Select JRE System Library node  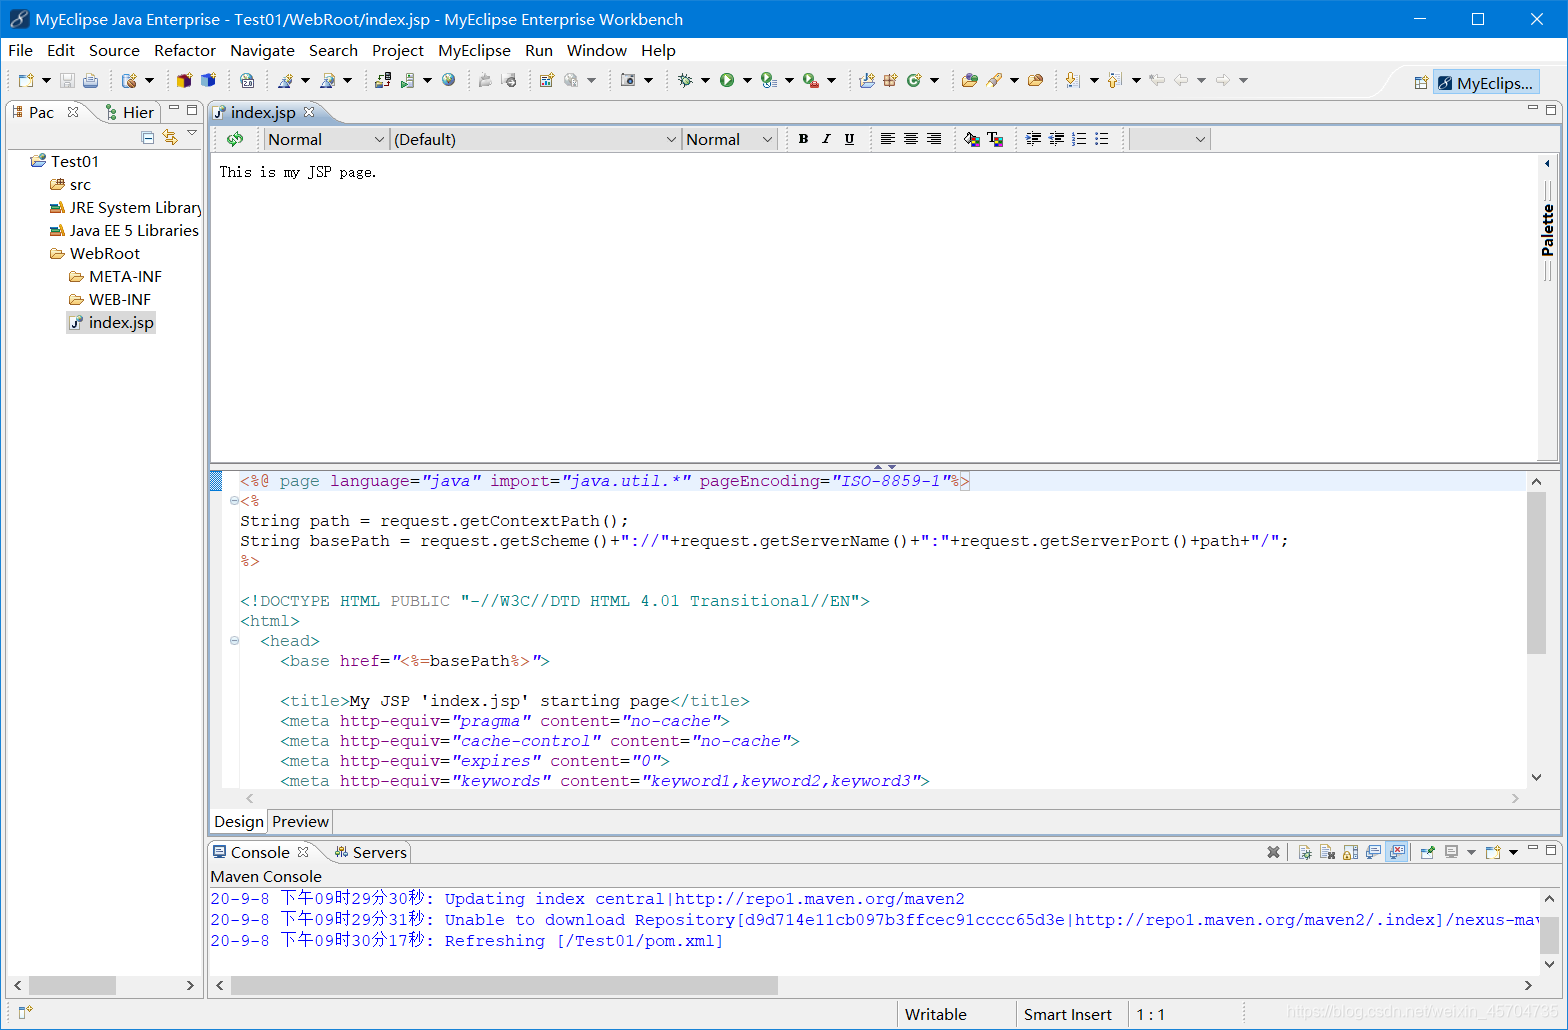pos(126,207)
